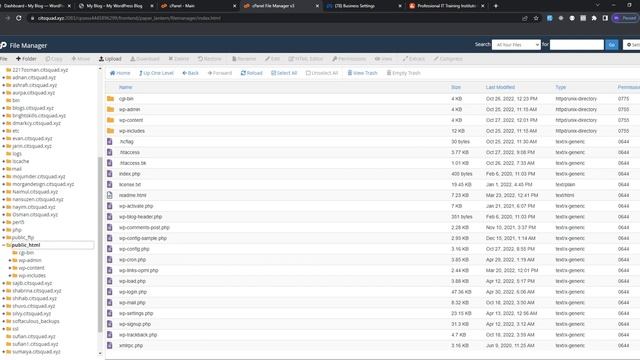Expand the mail tree node
Screen dimensions: 640x360
tap(4, 169)
